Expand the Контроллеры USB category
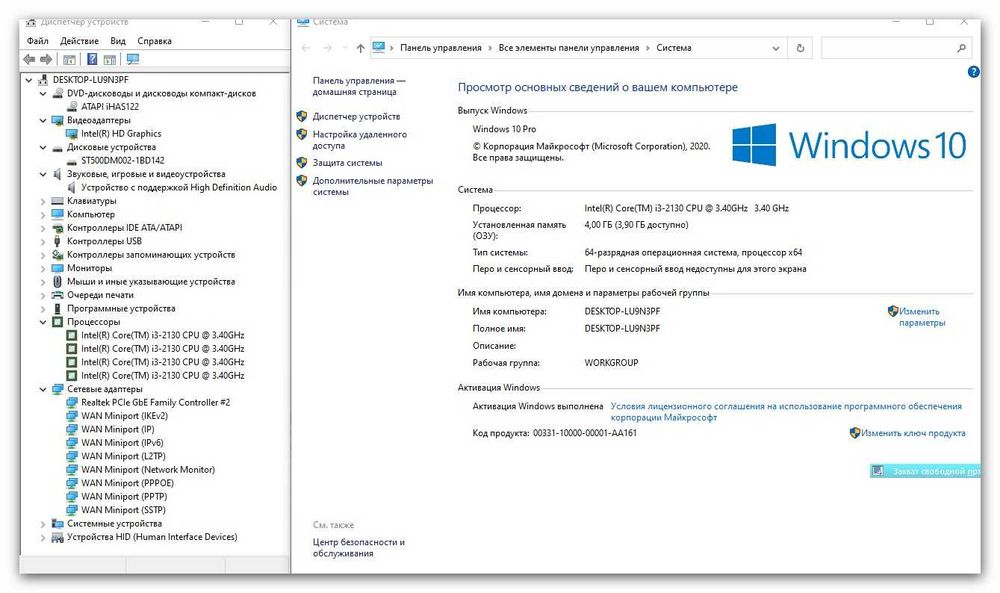 tap(43, 242)
